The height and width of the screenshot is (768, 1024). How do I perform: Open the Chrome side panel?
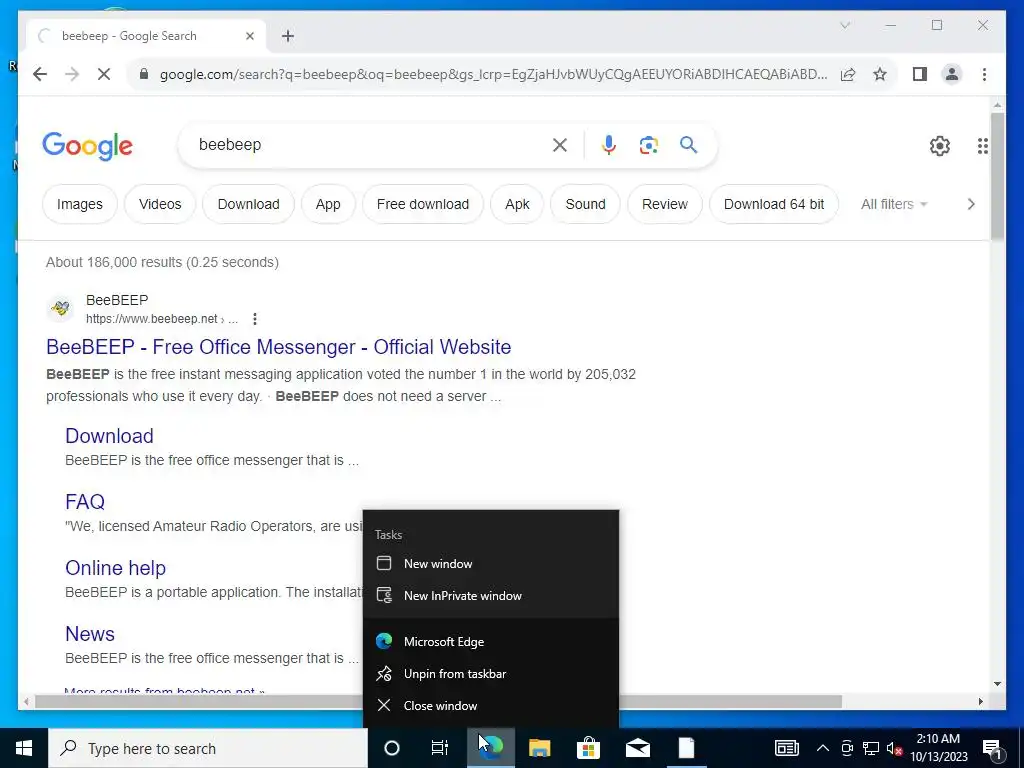[920, 74]
